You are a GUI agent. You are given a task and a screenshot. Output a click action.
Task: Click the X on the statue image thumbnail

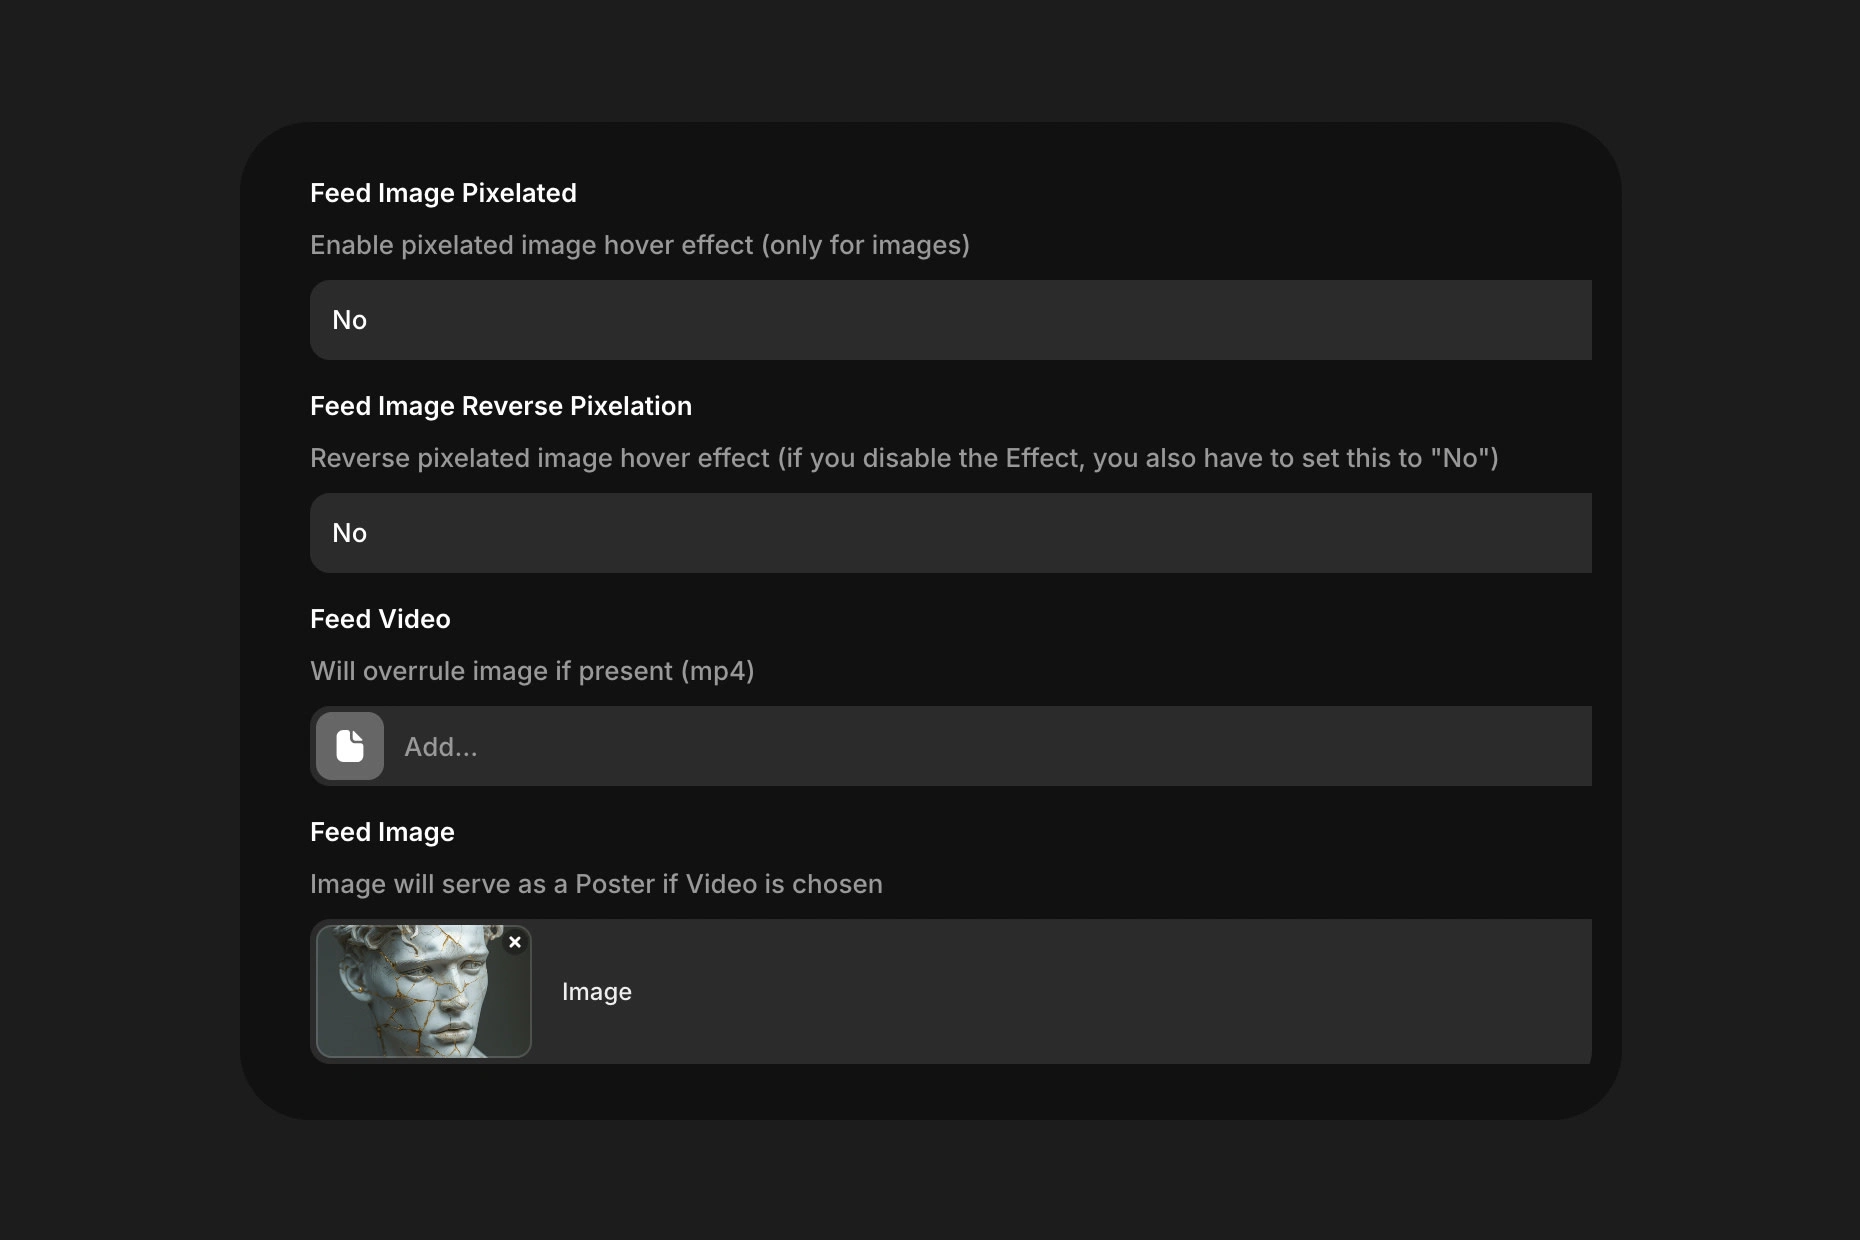(515, 943)
